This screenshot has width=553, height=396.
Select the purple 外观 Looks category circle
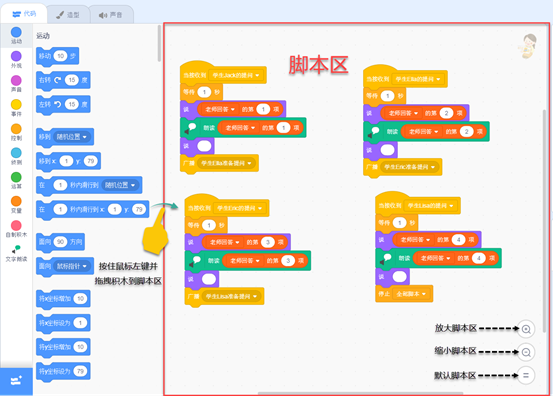(x=16, y=56)
